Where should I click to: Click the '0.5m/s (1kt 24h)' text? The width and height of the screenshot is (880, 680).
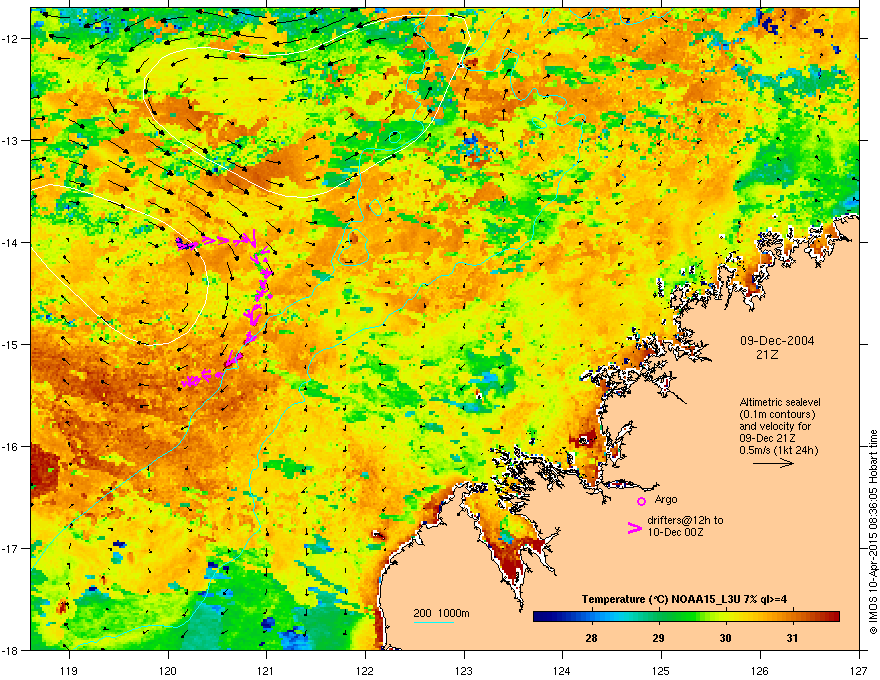point(778,450)
